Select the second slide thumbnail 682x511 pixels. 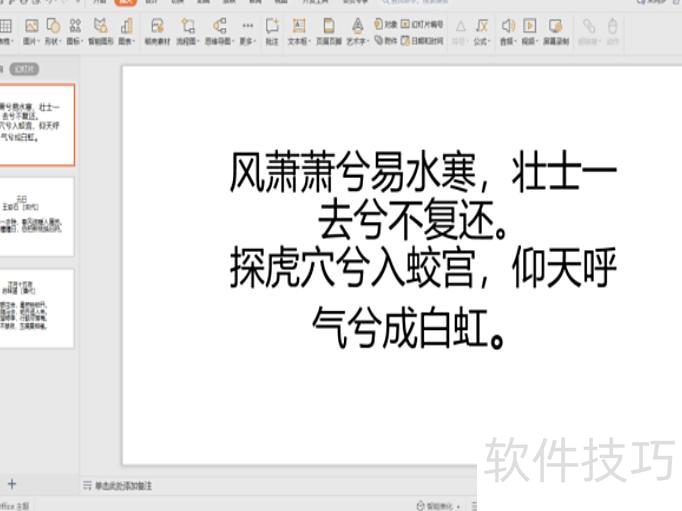(x=37, y=216)
